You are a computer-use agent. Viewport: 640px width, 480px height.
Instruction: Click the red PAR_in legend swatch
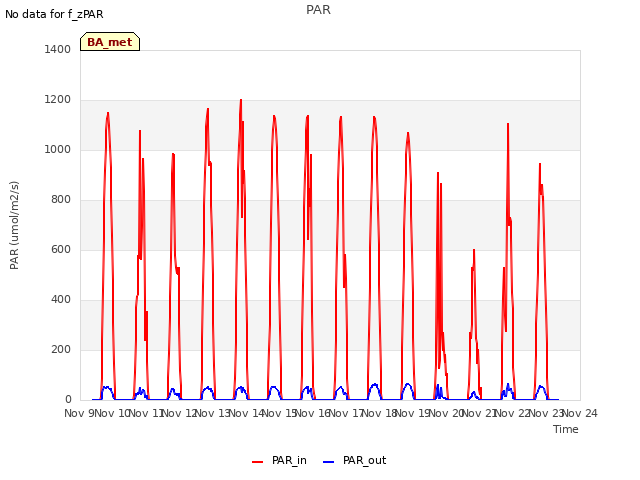258,462
